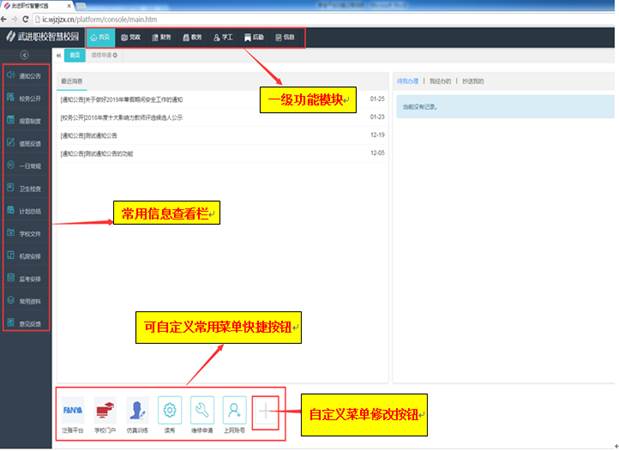Click the double-left arrow before the page tabs
Screen dimensions: 619x451
pos(59,55)
